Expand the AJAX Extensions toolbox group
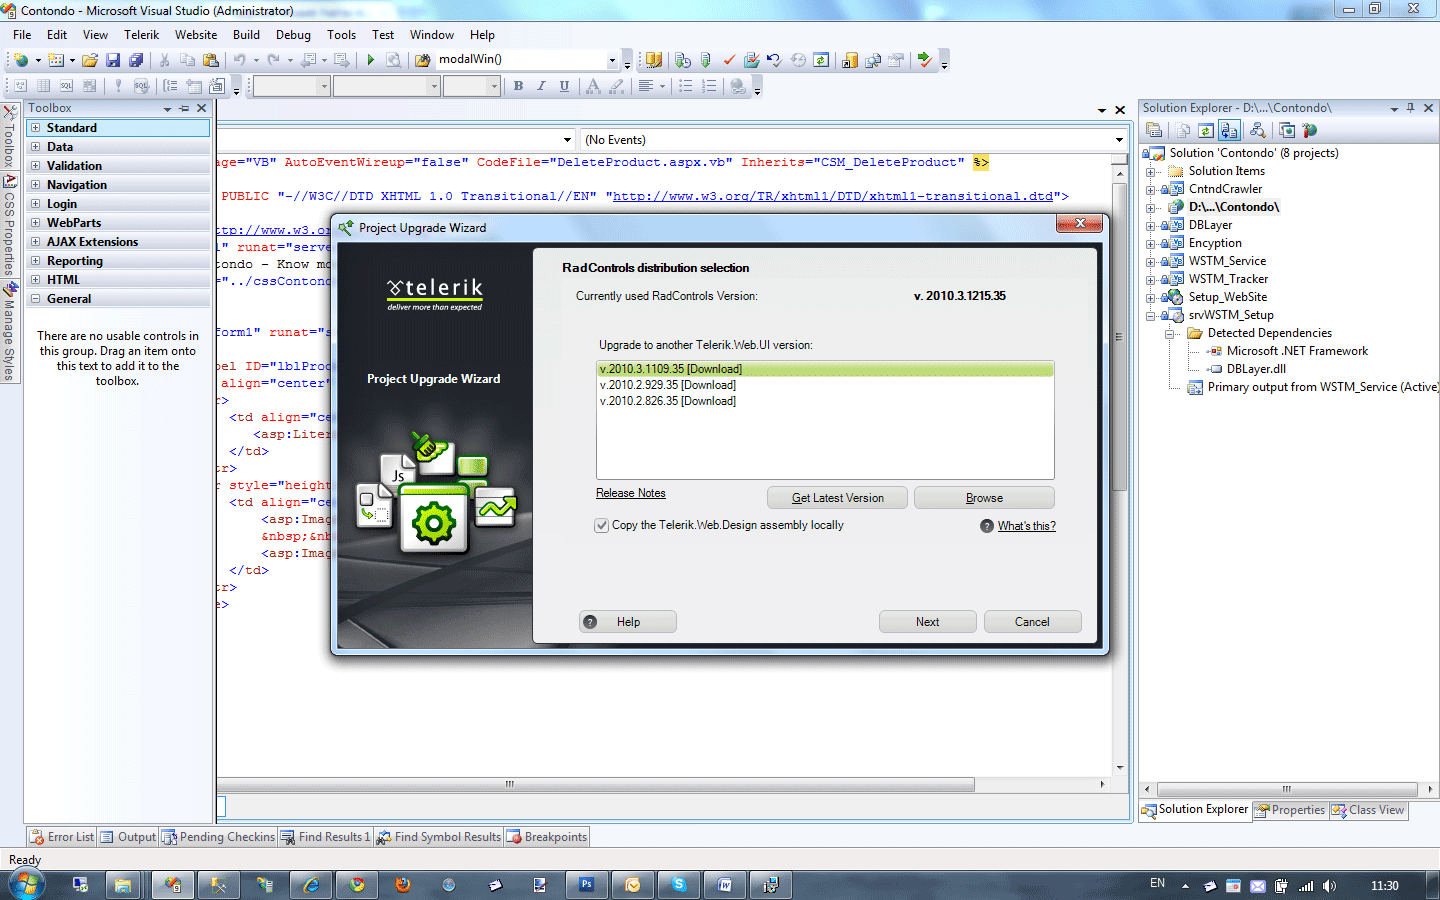Image resolution: width=1440 pixels, height=900 pixels. pyautogui.click(x=35, y=242)
